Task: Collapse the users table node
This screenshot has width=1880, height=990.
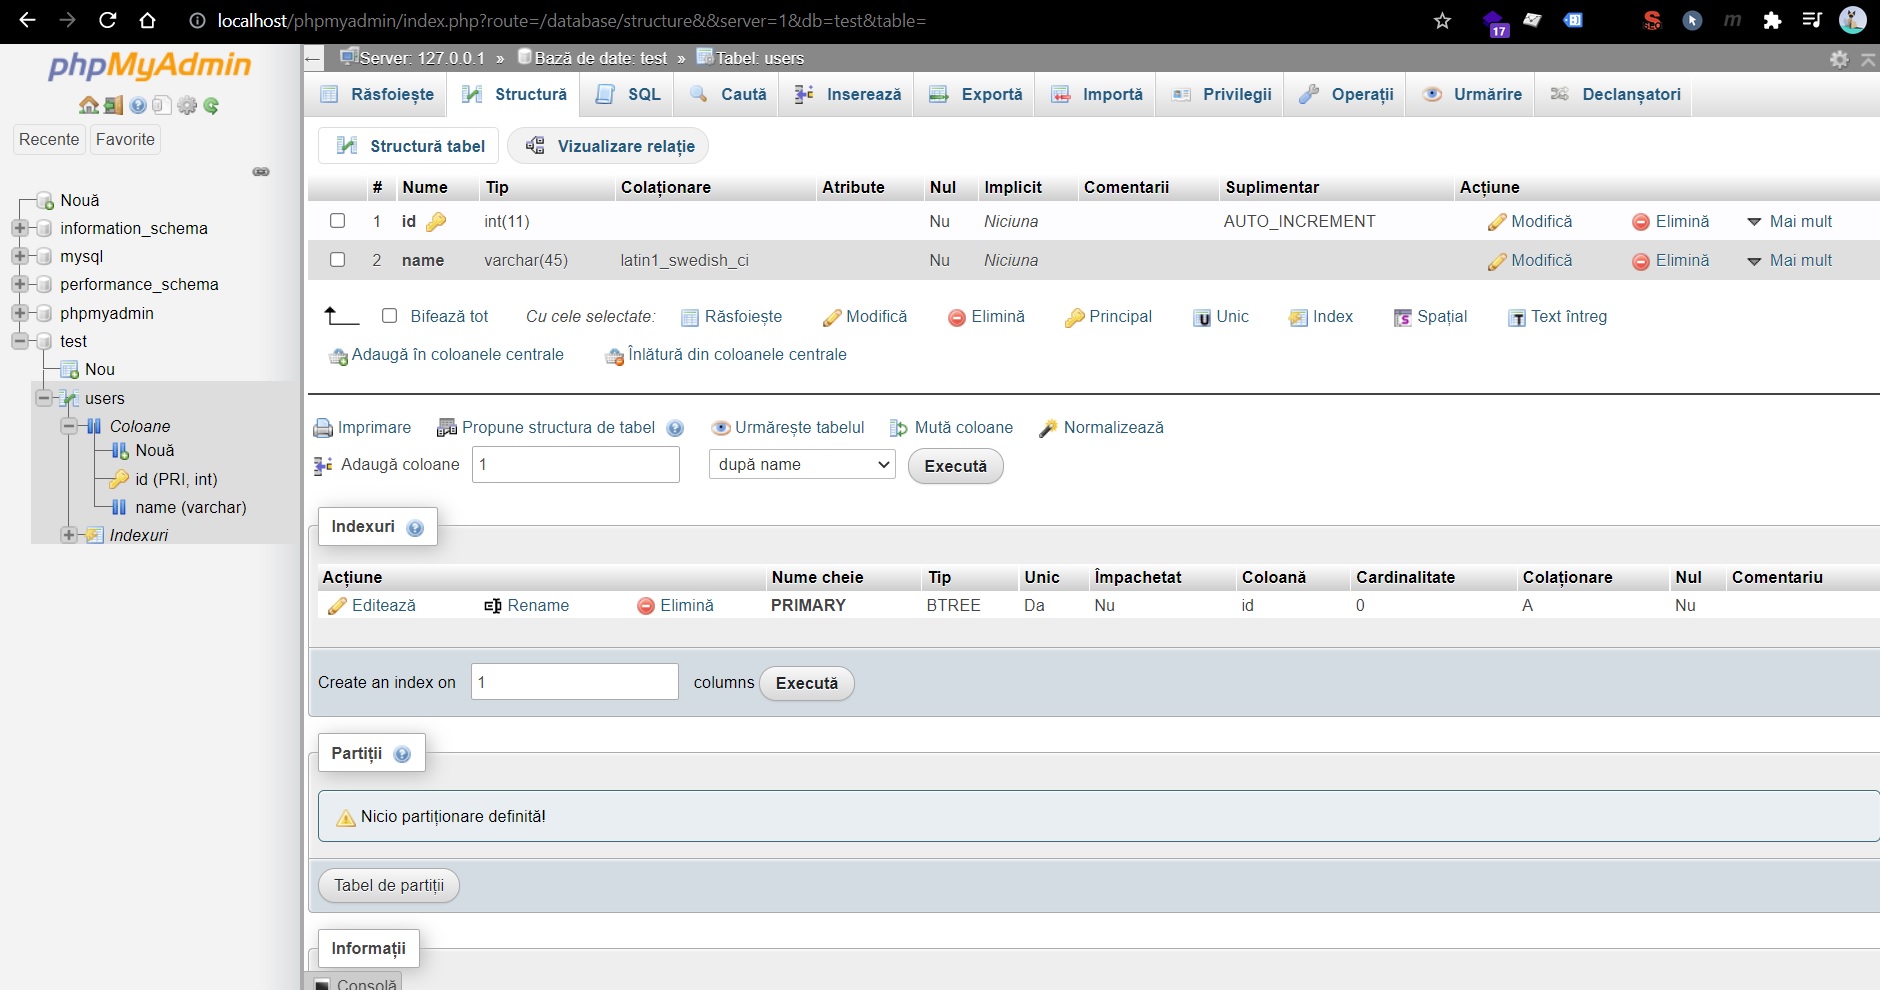Action: pyautogui.click(x=44, y=398)
